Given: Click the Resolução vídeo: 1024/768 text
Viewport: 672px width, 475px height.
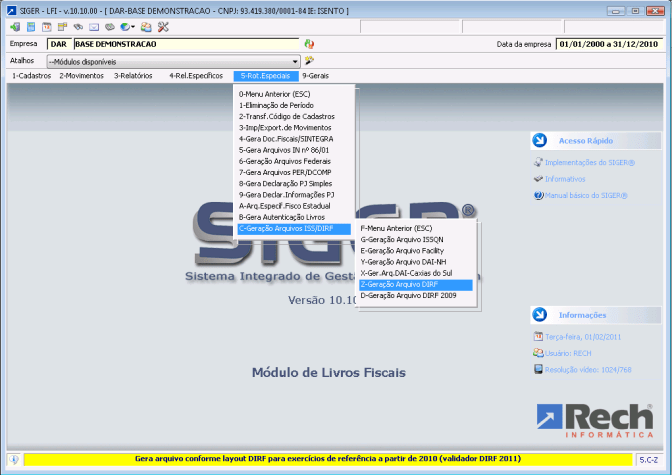Looking at the screenshot, I should (588, 370).
